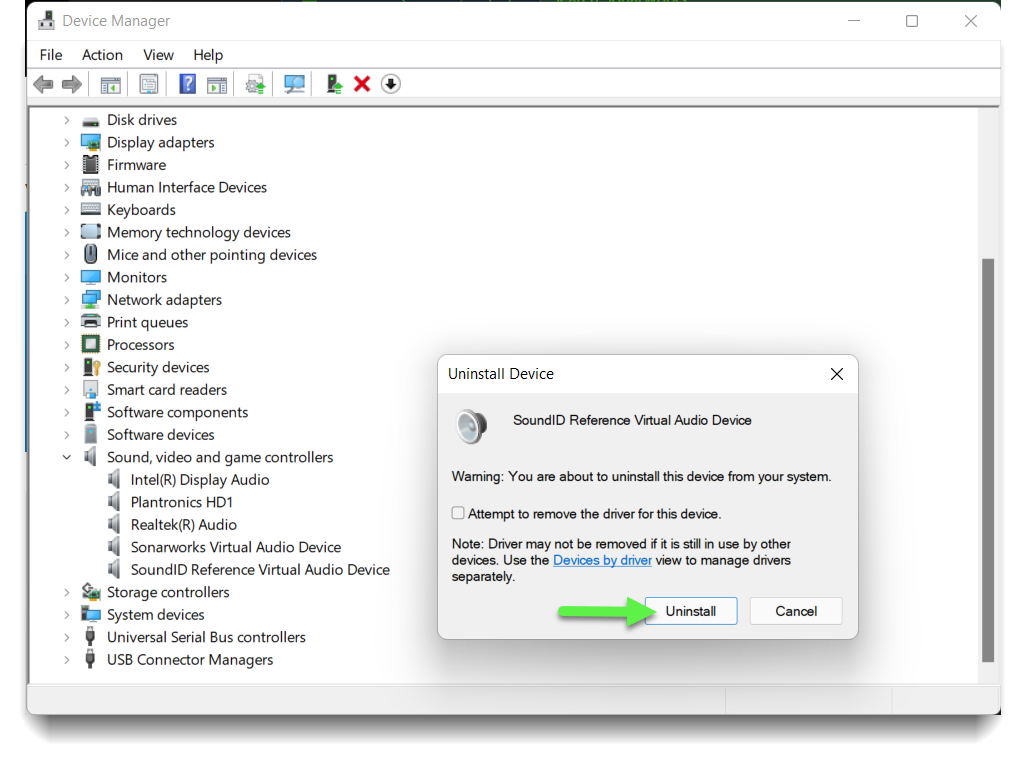Image resolution: width=1026 pixels, height=765 pixels.
Task: Click the USB Connector Managers icon
Action: click(90, 659)
